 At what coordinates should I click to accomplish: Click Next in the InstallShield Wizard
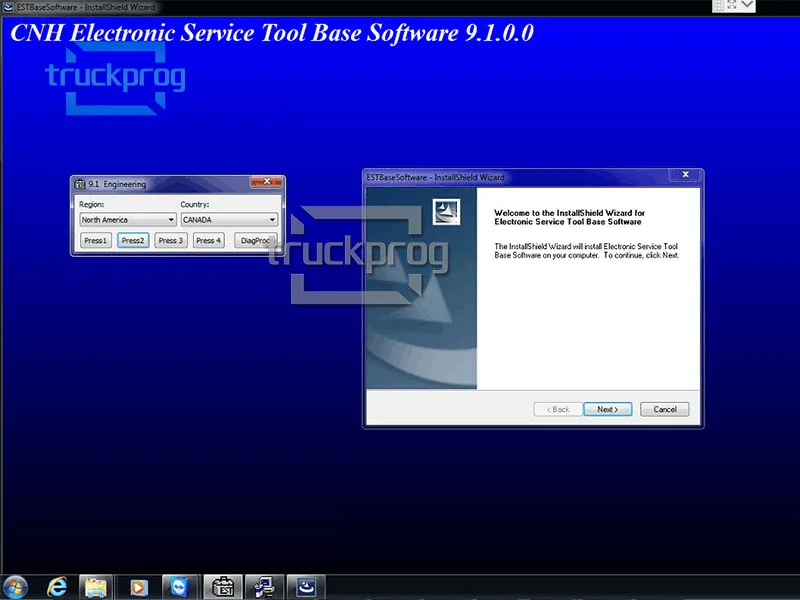[x=608, y=409]
